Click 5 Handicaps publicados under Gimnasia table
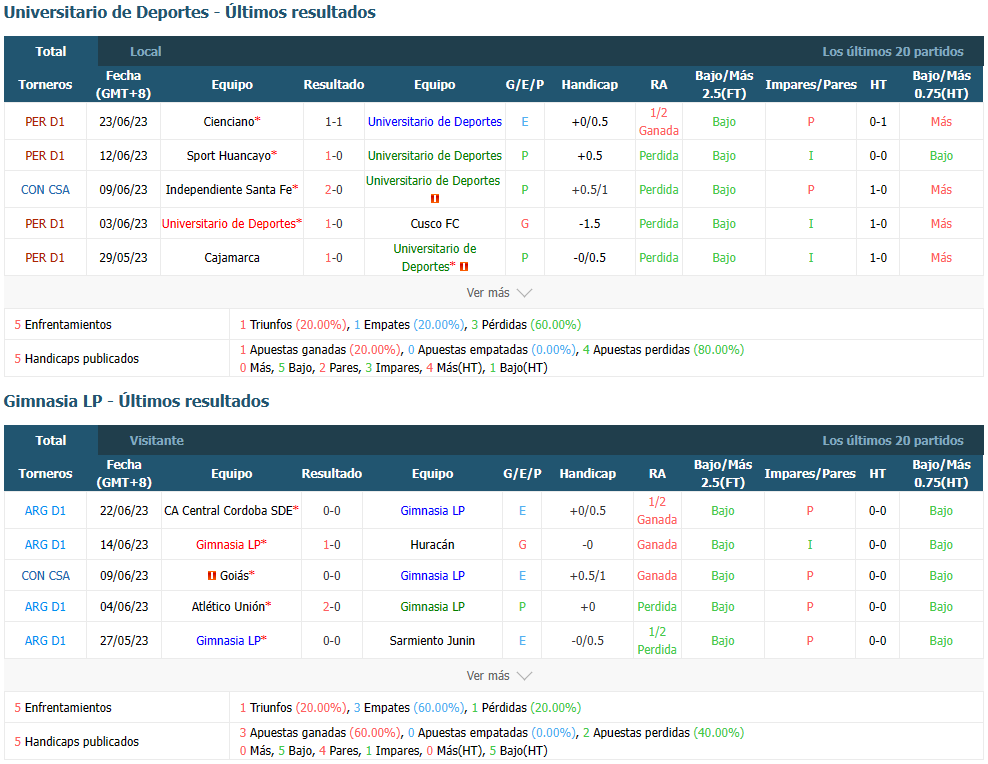The width and height of the screenshot is (988, 764). pyautogui.click(x=76, y=742)
